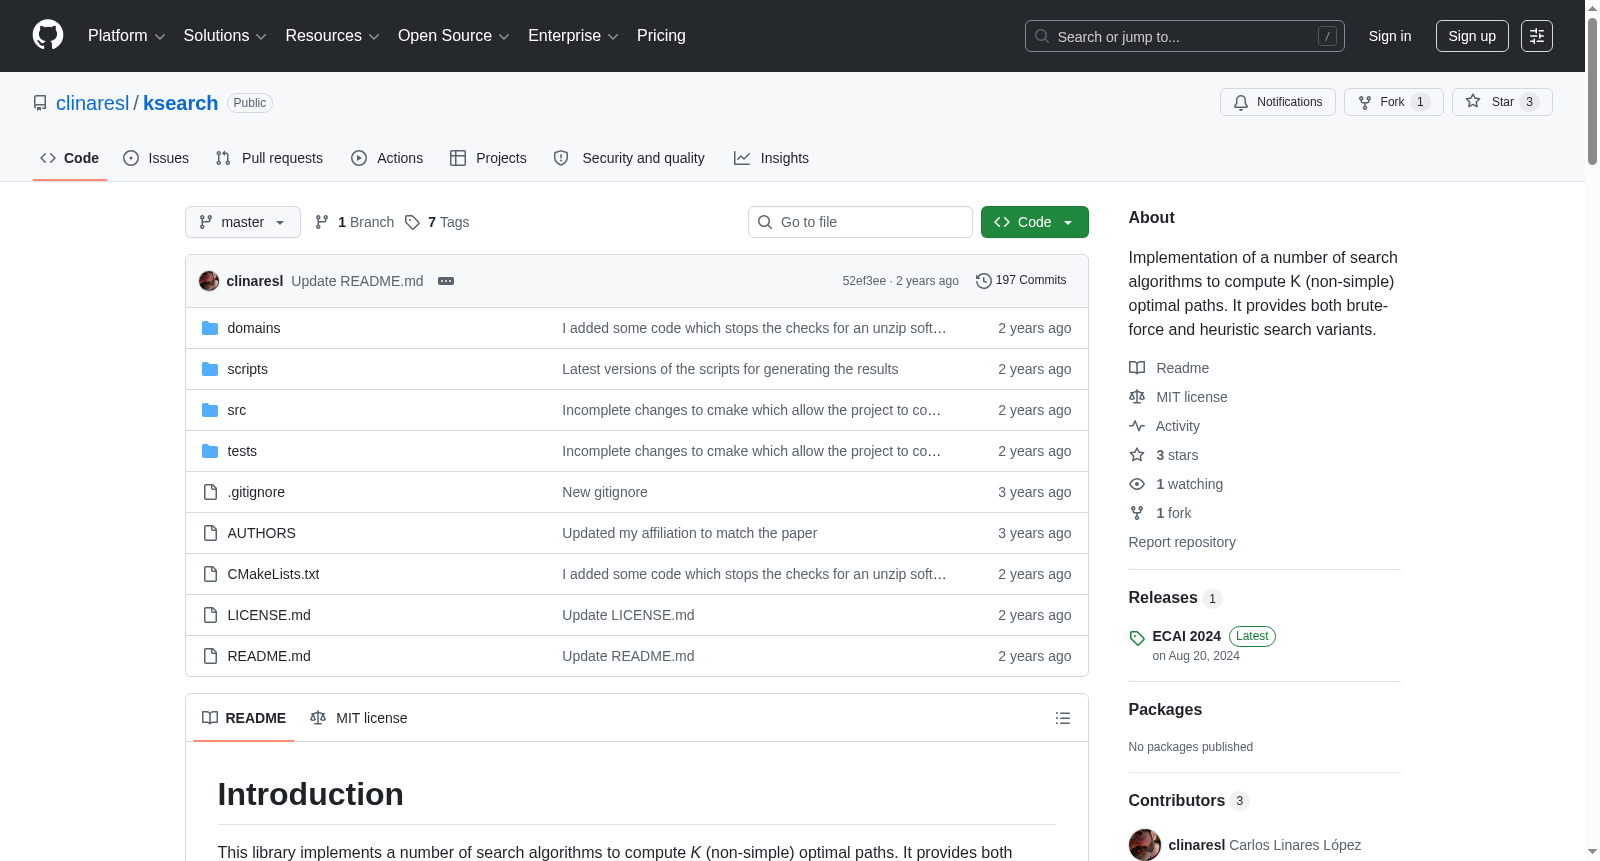This screenshot has height=861, width=1600.
Task: Open the green Code dropdown
Action: pos(1035,222)
